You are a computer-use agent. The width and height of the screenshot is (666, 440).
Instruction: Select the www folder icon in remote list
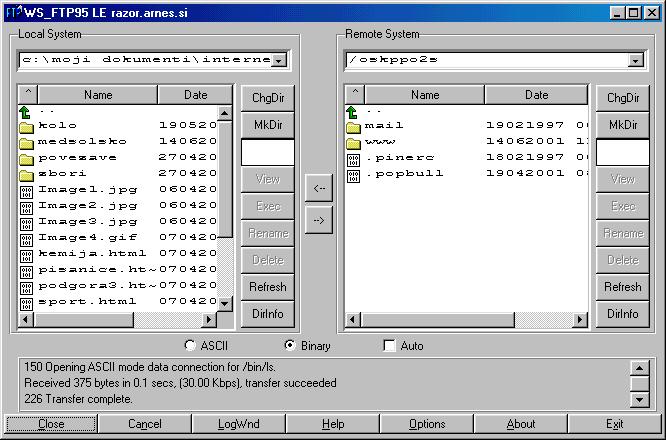click(x=353, y=142)
